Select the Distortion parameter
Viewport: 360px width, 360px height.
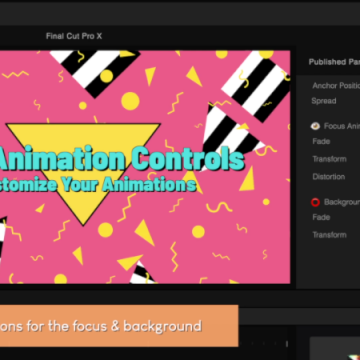(329, 177)
